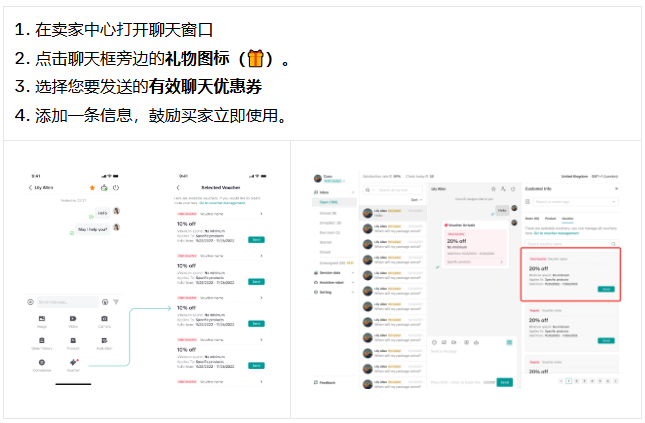645x423 pixels.
Task: Click the emoji icon in desktop compose toolbar
Action: [434, 342]
